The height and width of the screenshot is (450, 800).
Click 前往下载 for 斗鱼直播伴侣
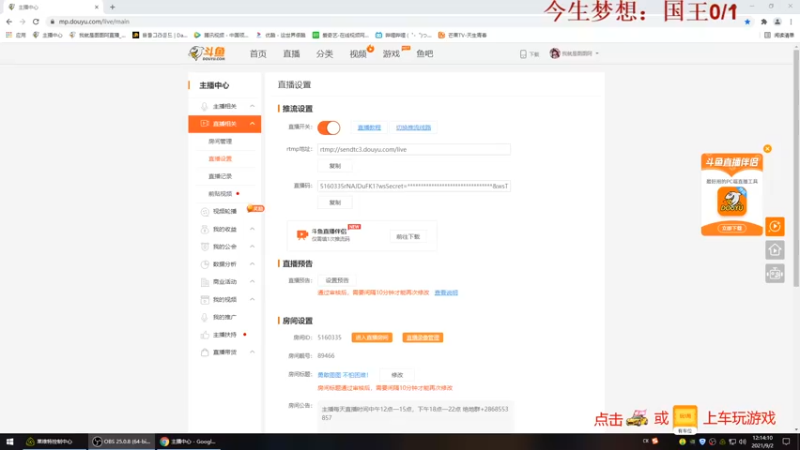click(408, 237)
